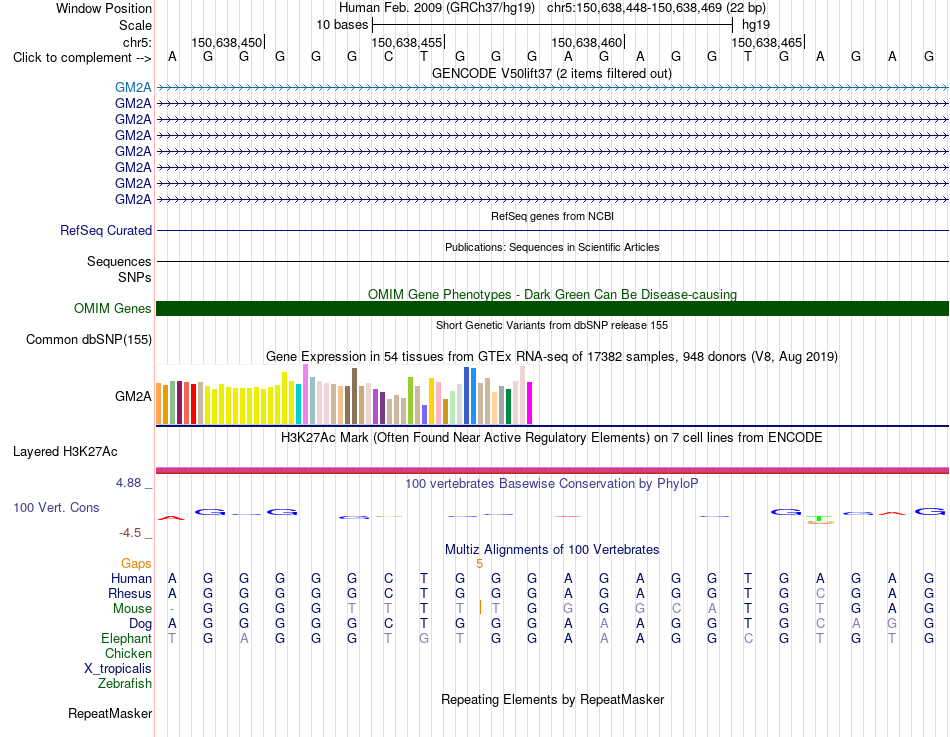Viewport: 950px width, 737px height.
Task: Open the RefSeq Curated track label
Action: [105, 230]
